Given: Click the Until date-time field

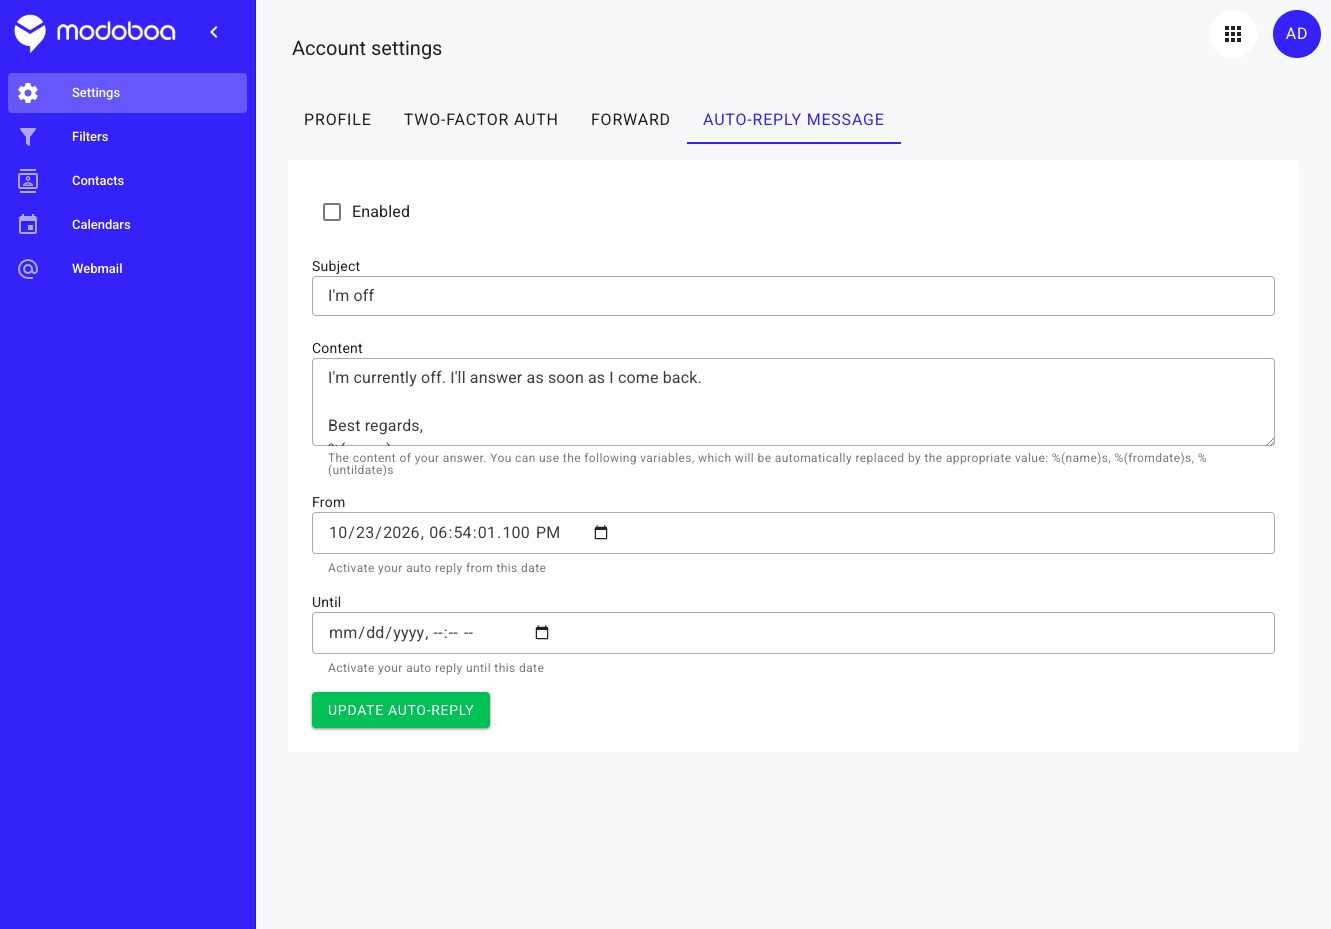Looking at the screenshot, I should [793, 633].
